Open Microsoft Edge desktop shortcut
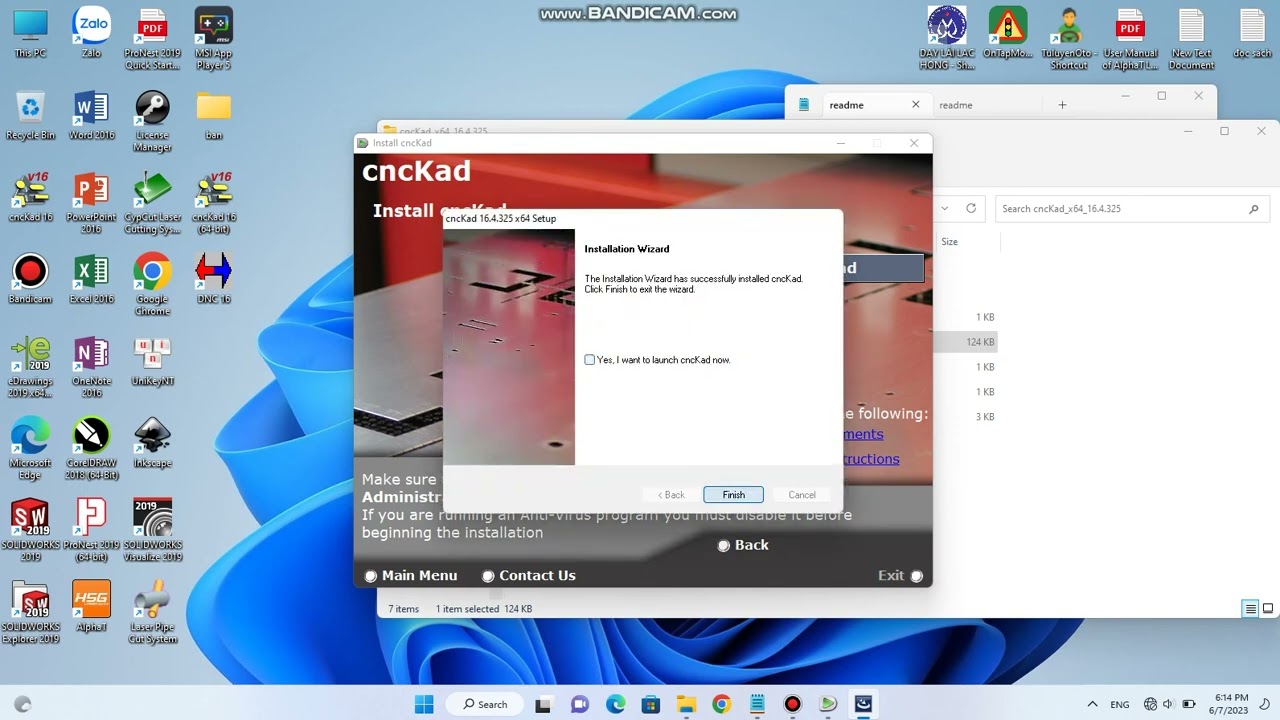 click(30, 449)
